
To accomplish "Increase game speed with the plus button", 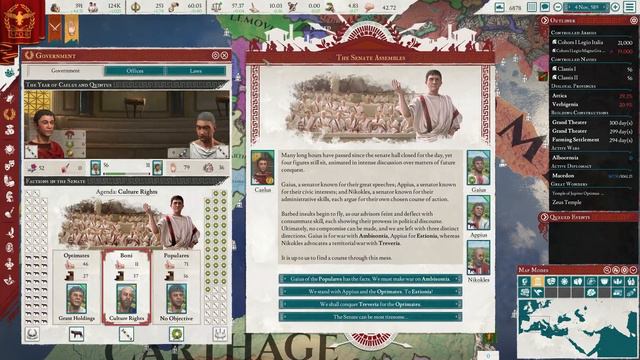I will (615, 7).
